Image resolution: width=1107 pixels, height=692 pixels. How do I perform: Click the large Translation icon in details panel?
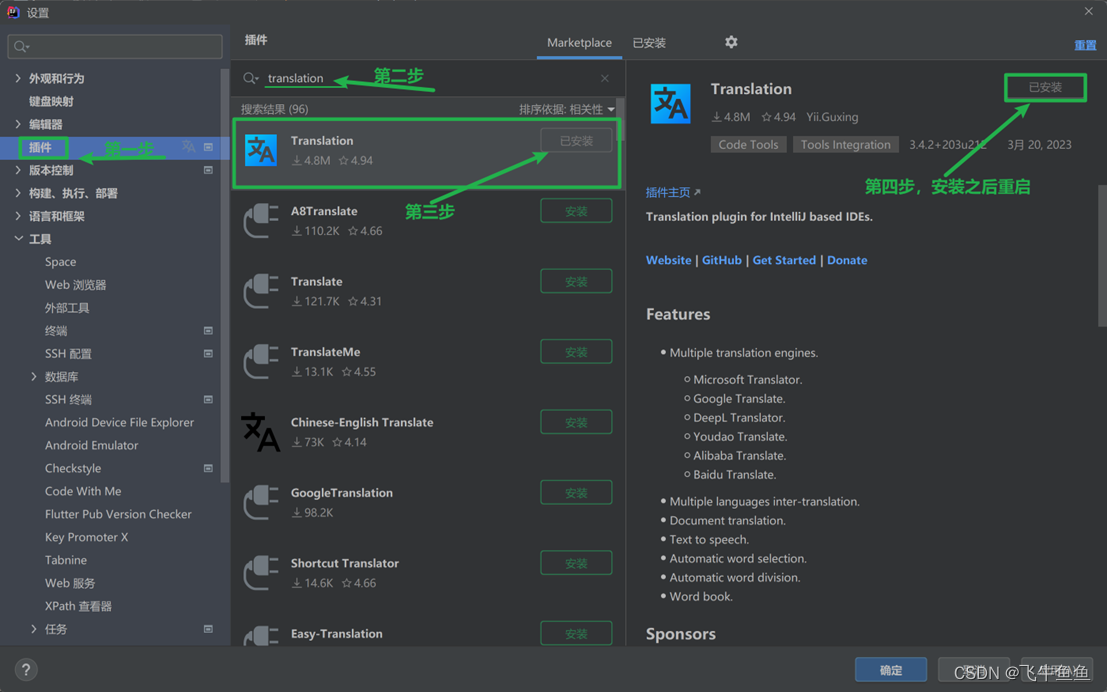[x=670, y=104]
